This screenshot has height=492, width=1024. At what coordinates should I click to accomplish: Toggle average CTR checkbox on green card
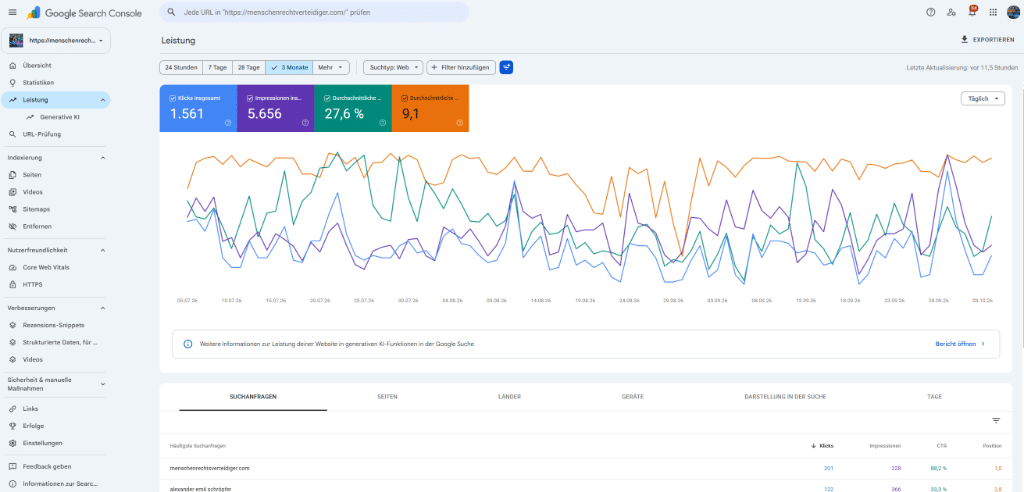tap(327, 98)
